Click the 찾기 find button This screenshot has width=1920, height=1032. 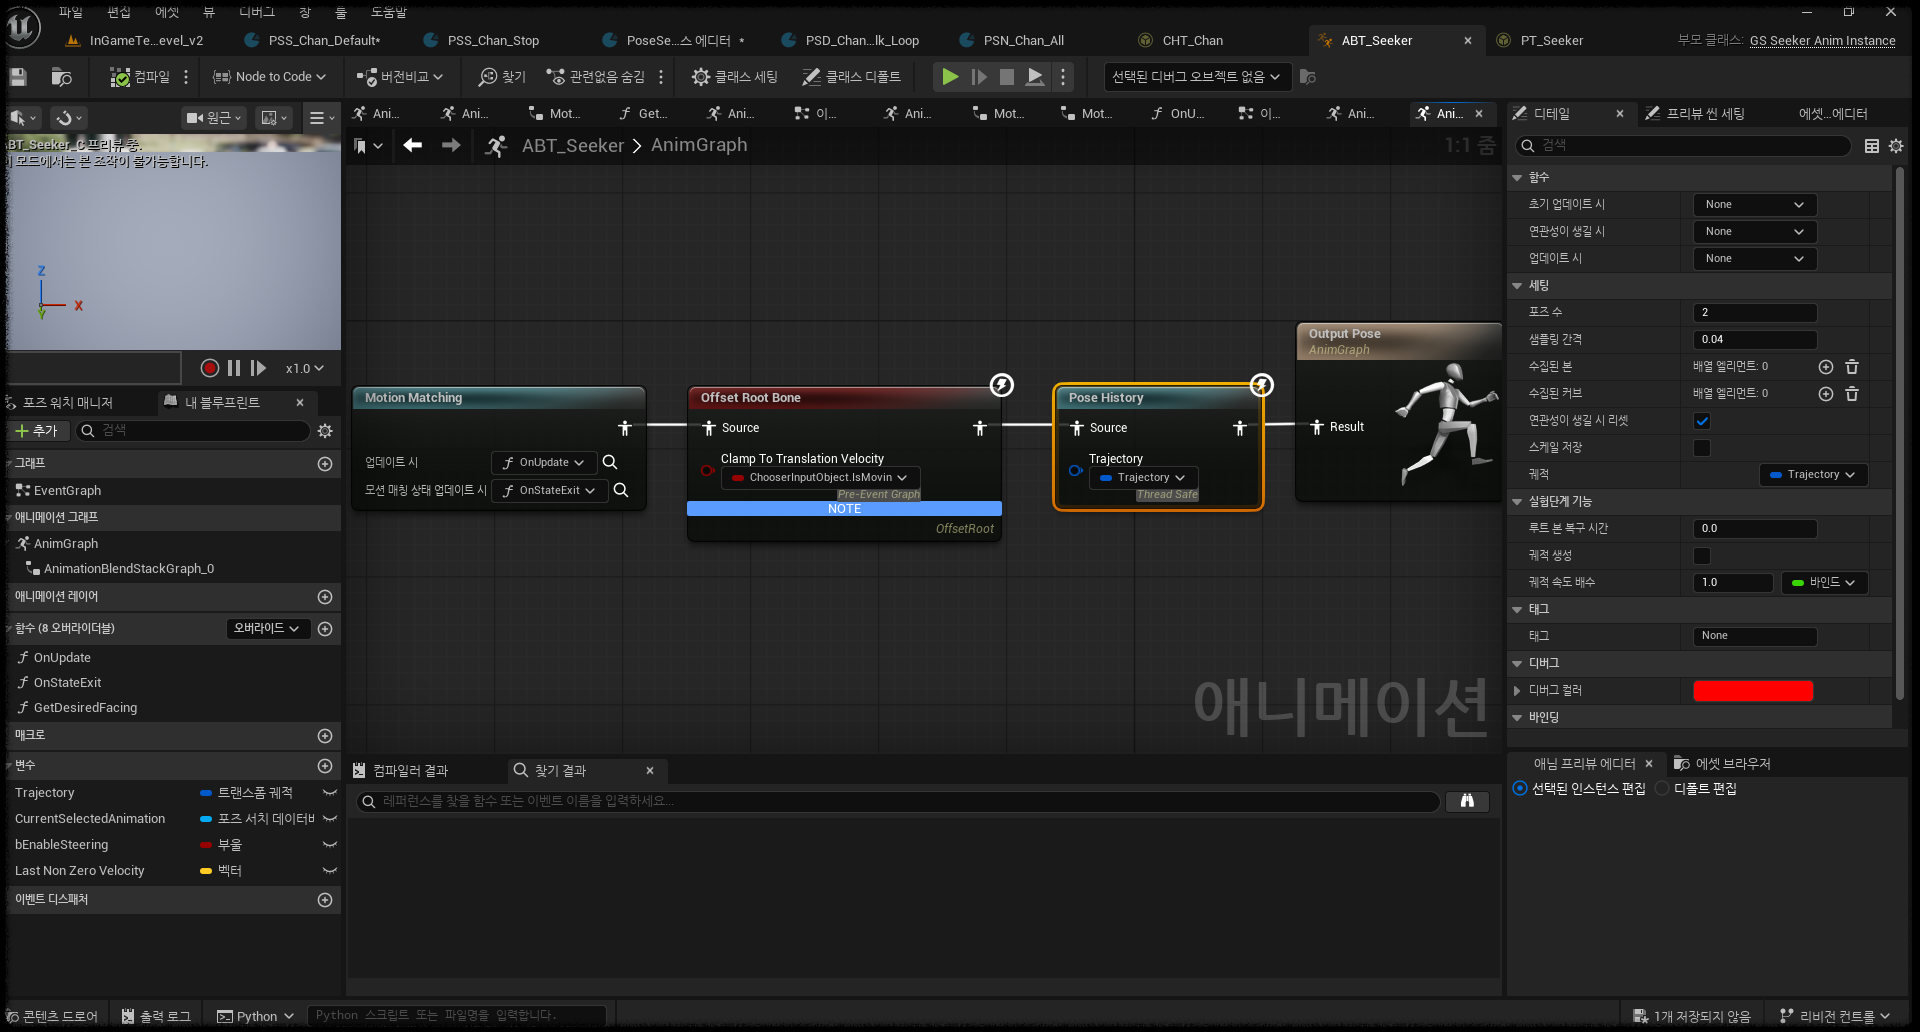coord(502,77)
